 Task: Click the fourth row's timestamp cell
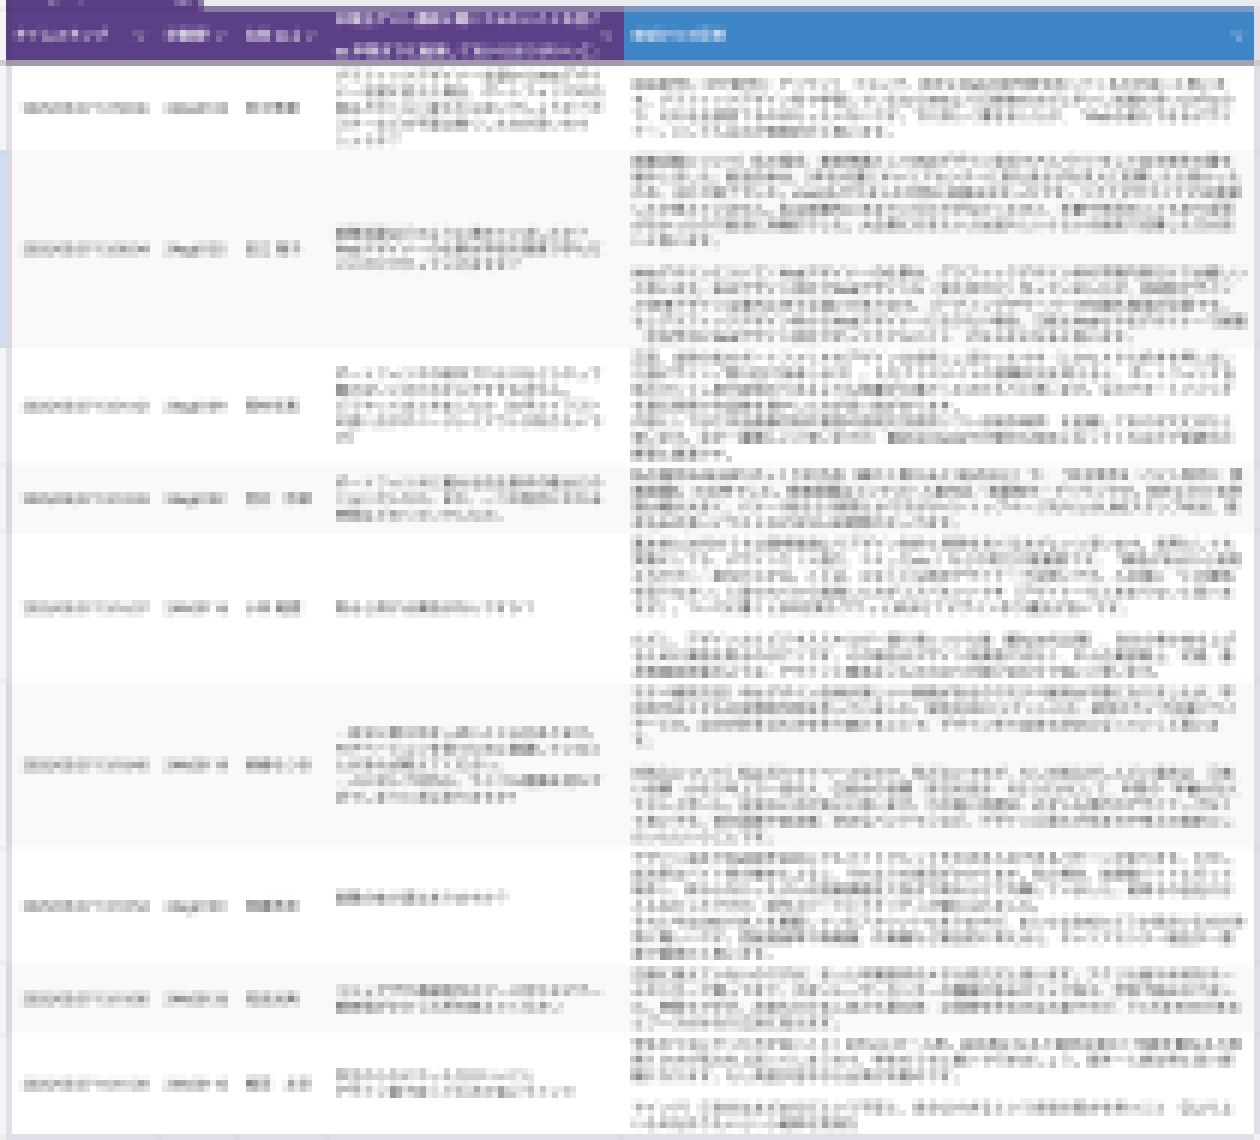pyautogui.click(x=86, y=498)
